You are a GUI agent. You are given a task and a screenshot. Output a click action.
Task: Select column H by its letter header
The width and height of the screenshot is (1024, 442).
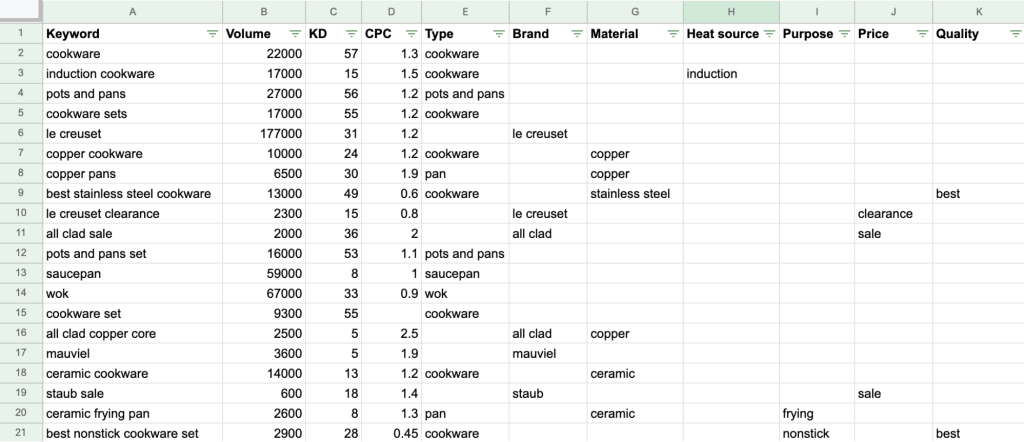(731, 11)
